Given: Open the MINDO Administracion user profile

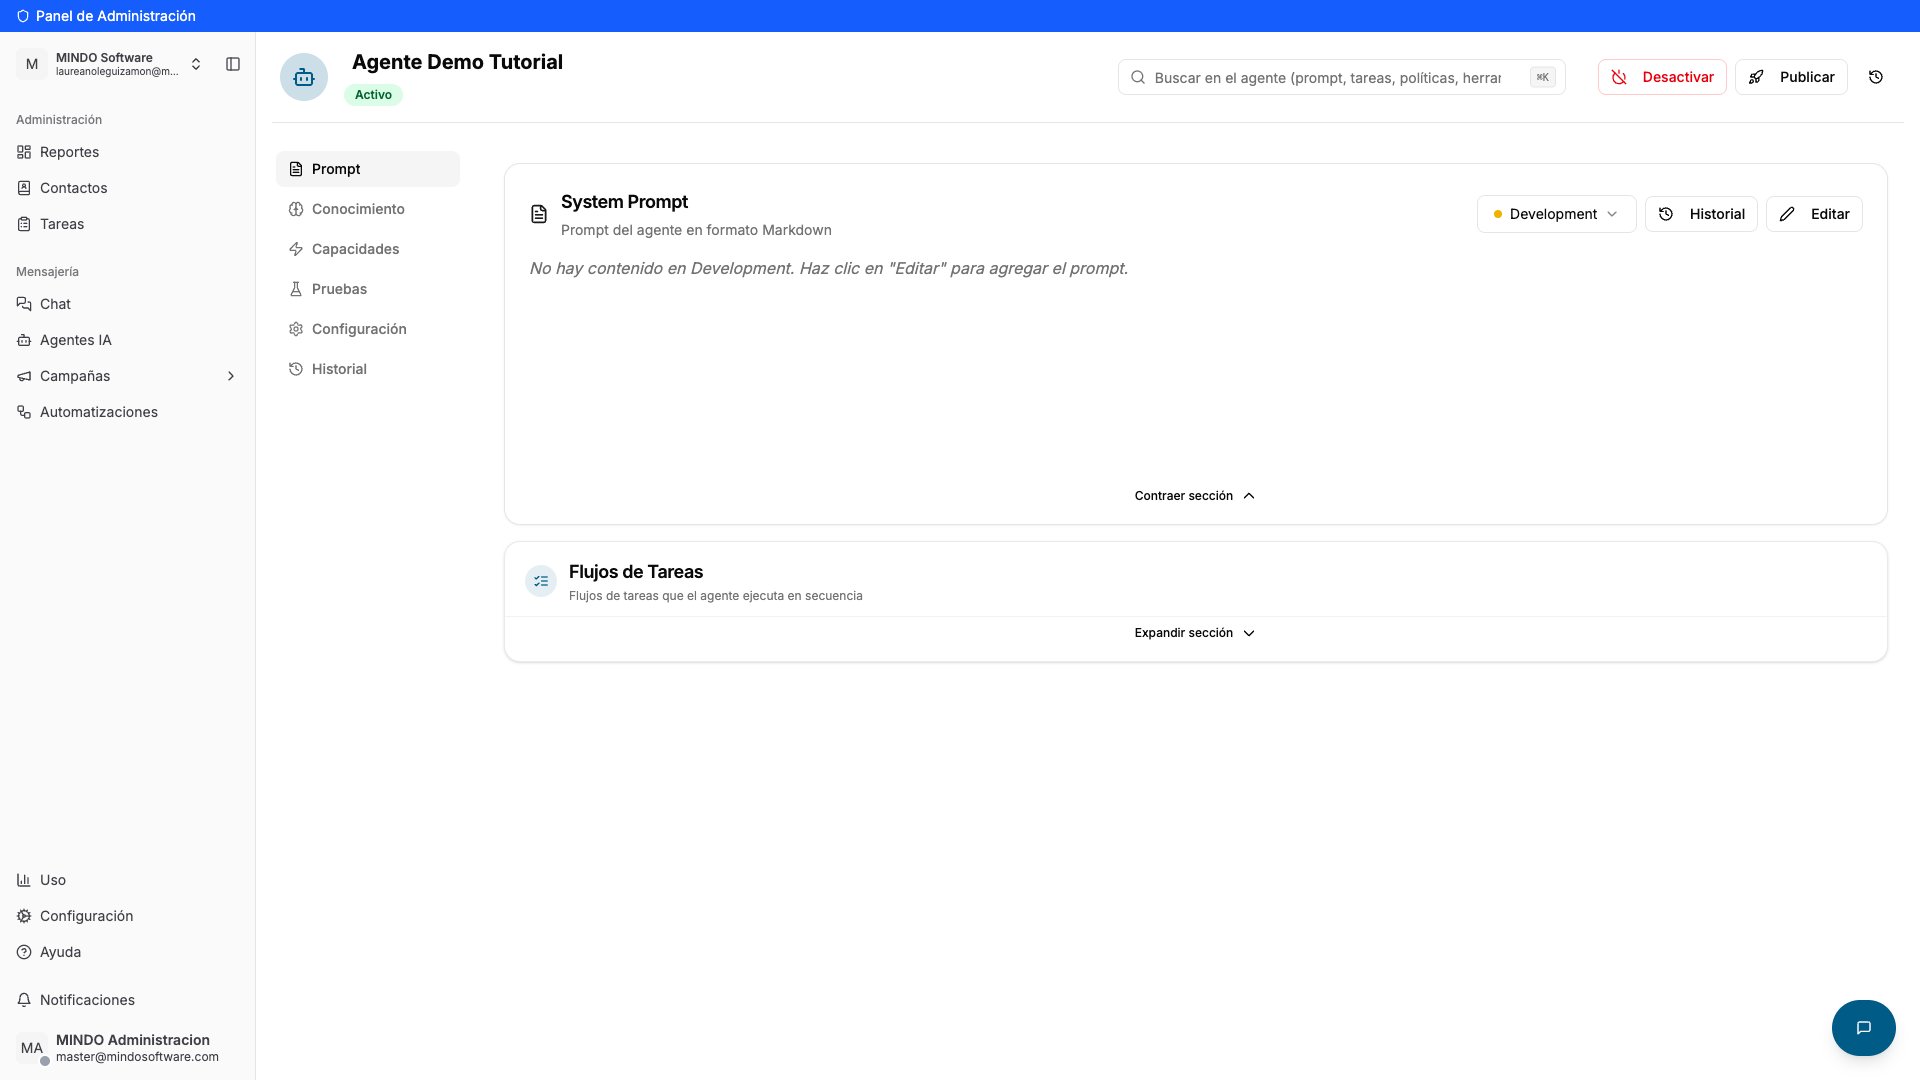Looking at the screenshot, I should [128, 1048].
